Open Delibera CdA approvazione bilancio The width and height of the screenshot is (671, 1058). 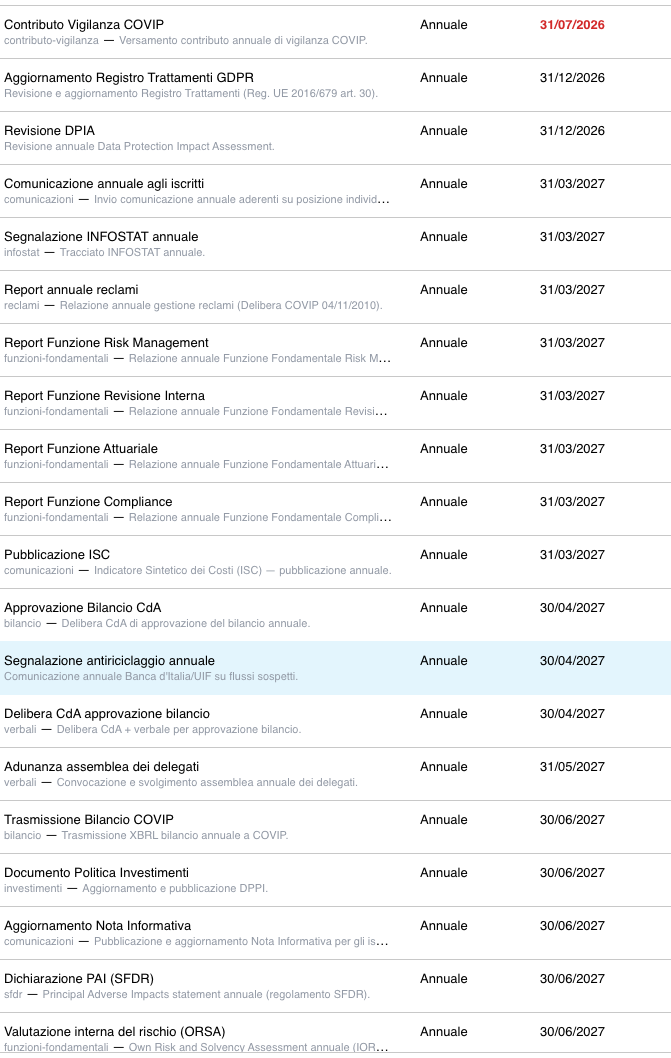[x=336, y=721]
